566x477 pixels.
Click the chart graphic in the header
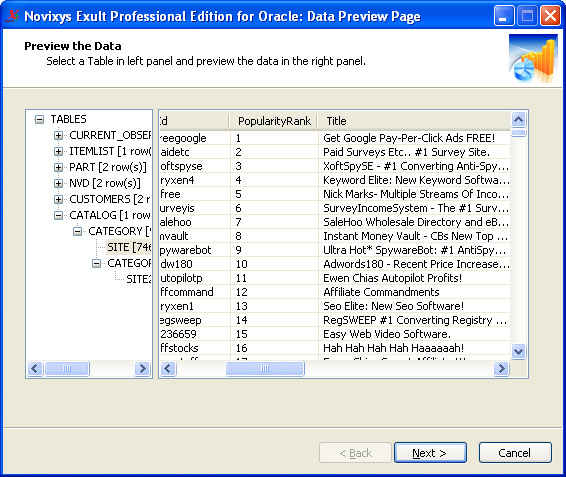534,58
